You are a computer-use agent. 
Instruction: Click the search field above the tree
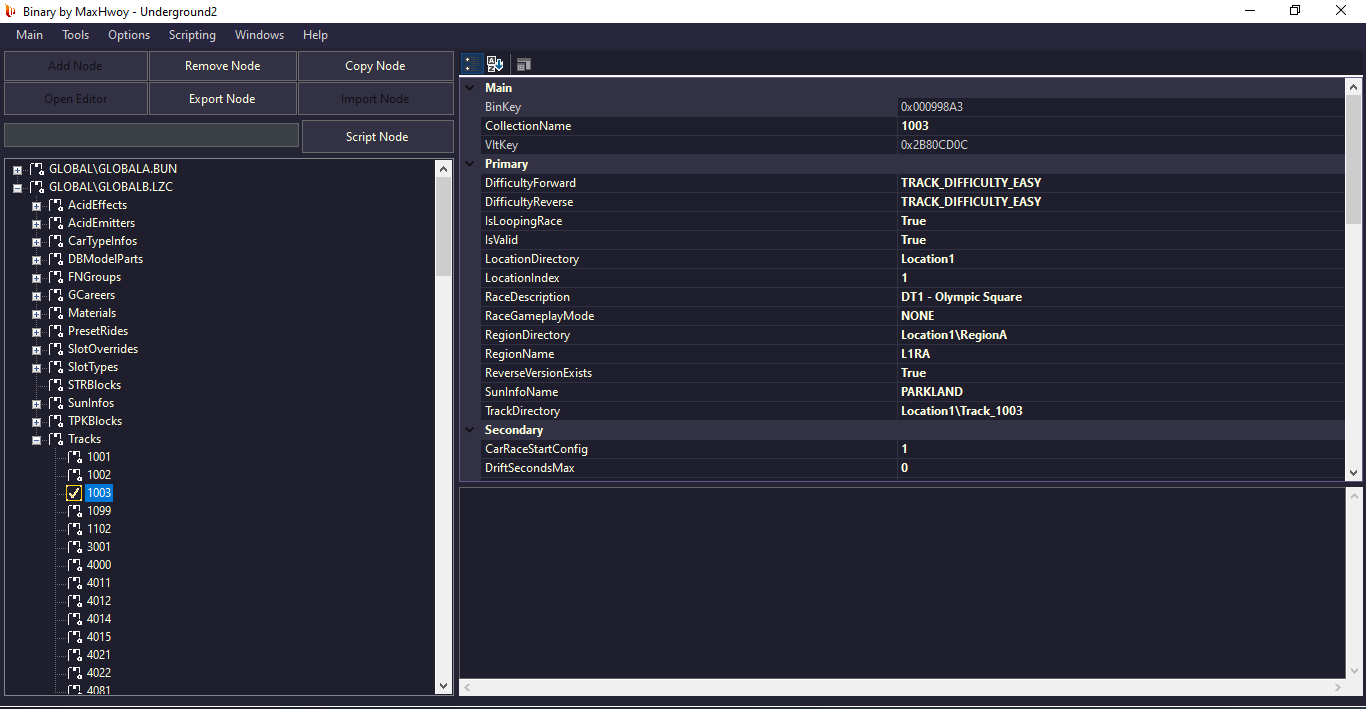coord(151,135)
